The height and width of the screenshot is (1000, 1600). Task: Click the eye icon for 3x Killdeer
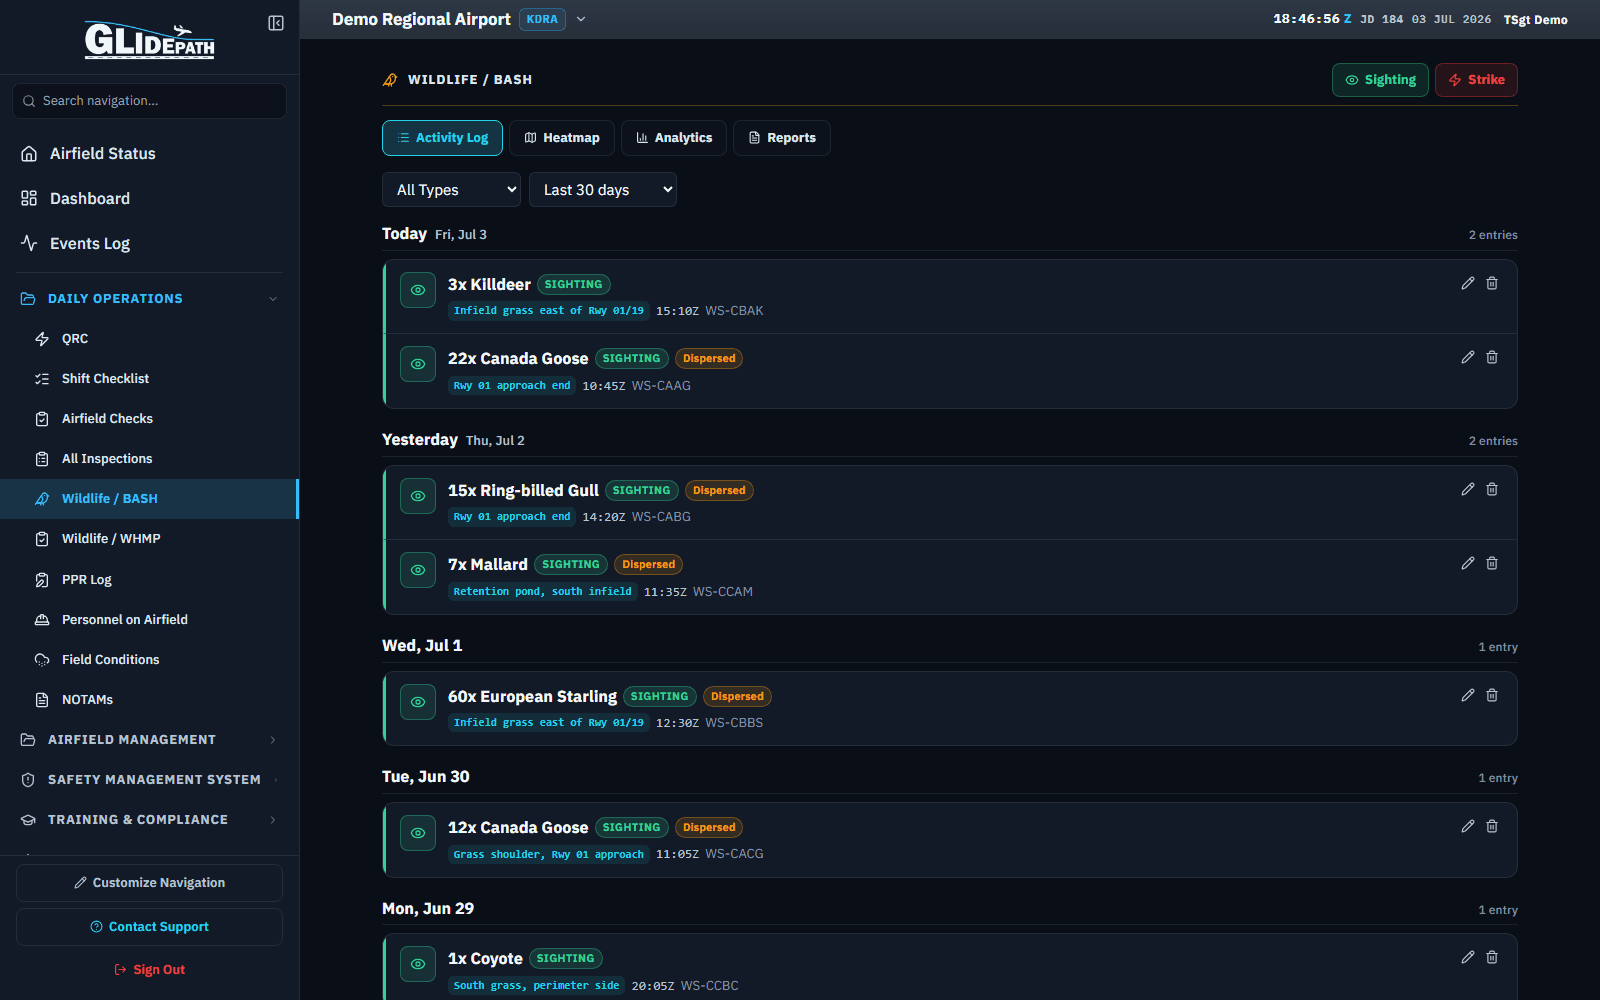click(x=418, y=290)
